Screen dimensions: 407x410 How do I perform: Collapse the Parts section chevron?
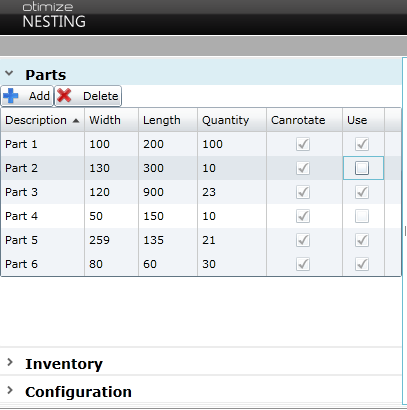point(9,73)
